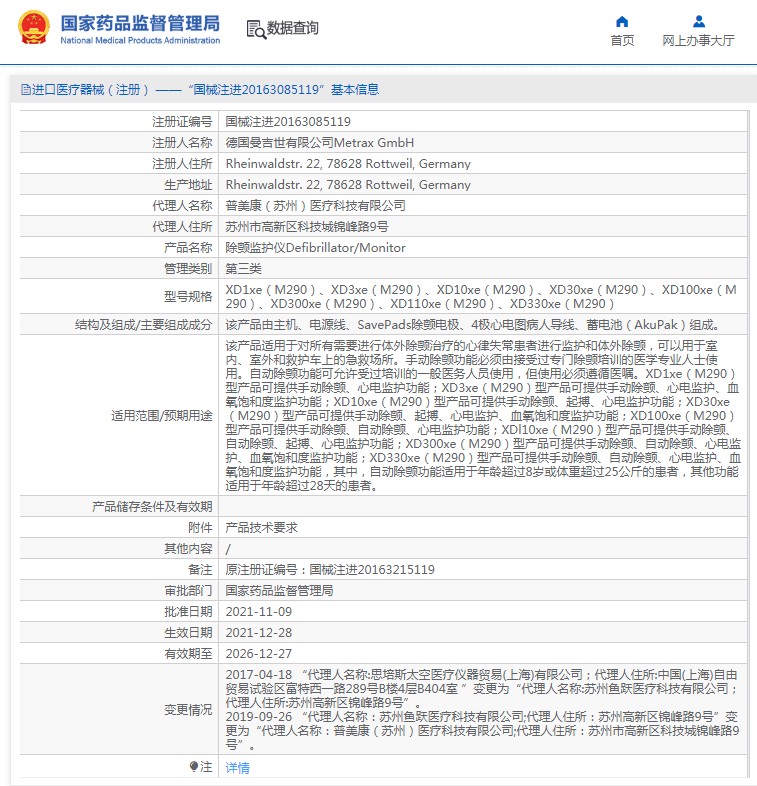
Task: Click the 变更情况 row label
Action: click(x=188, y=710)
